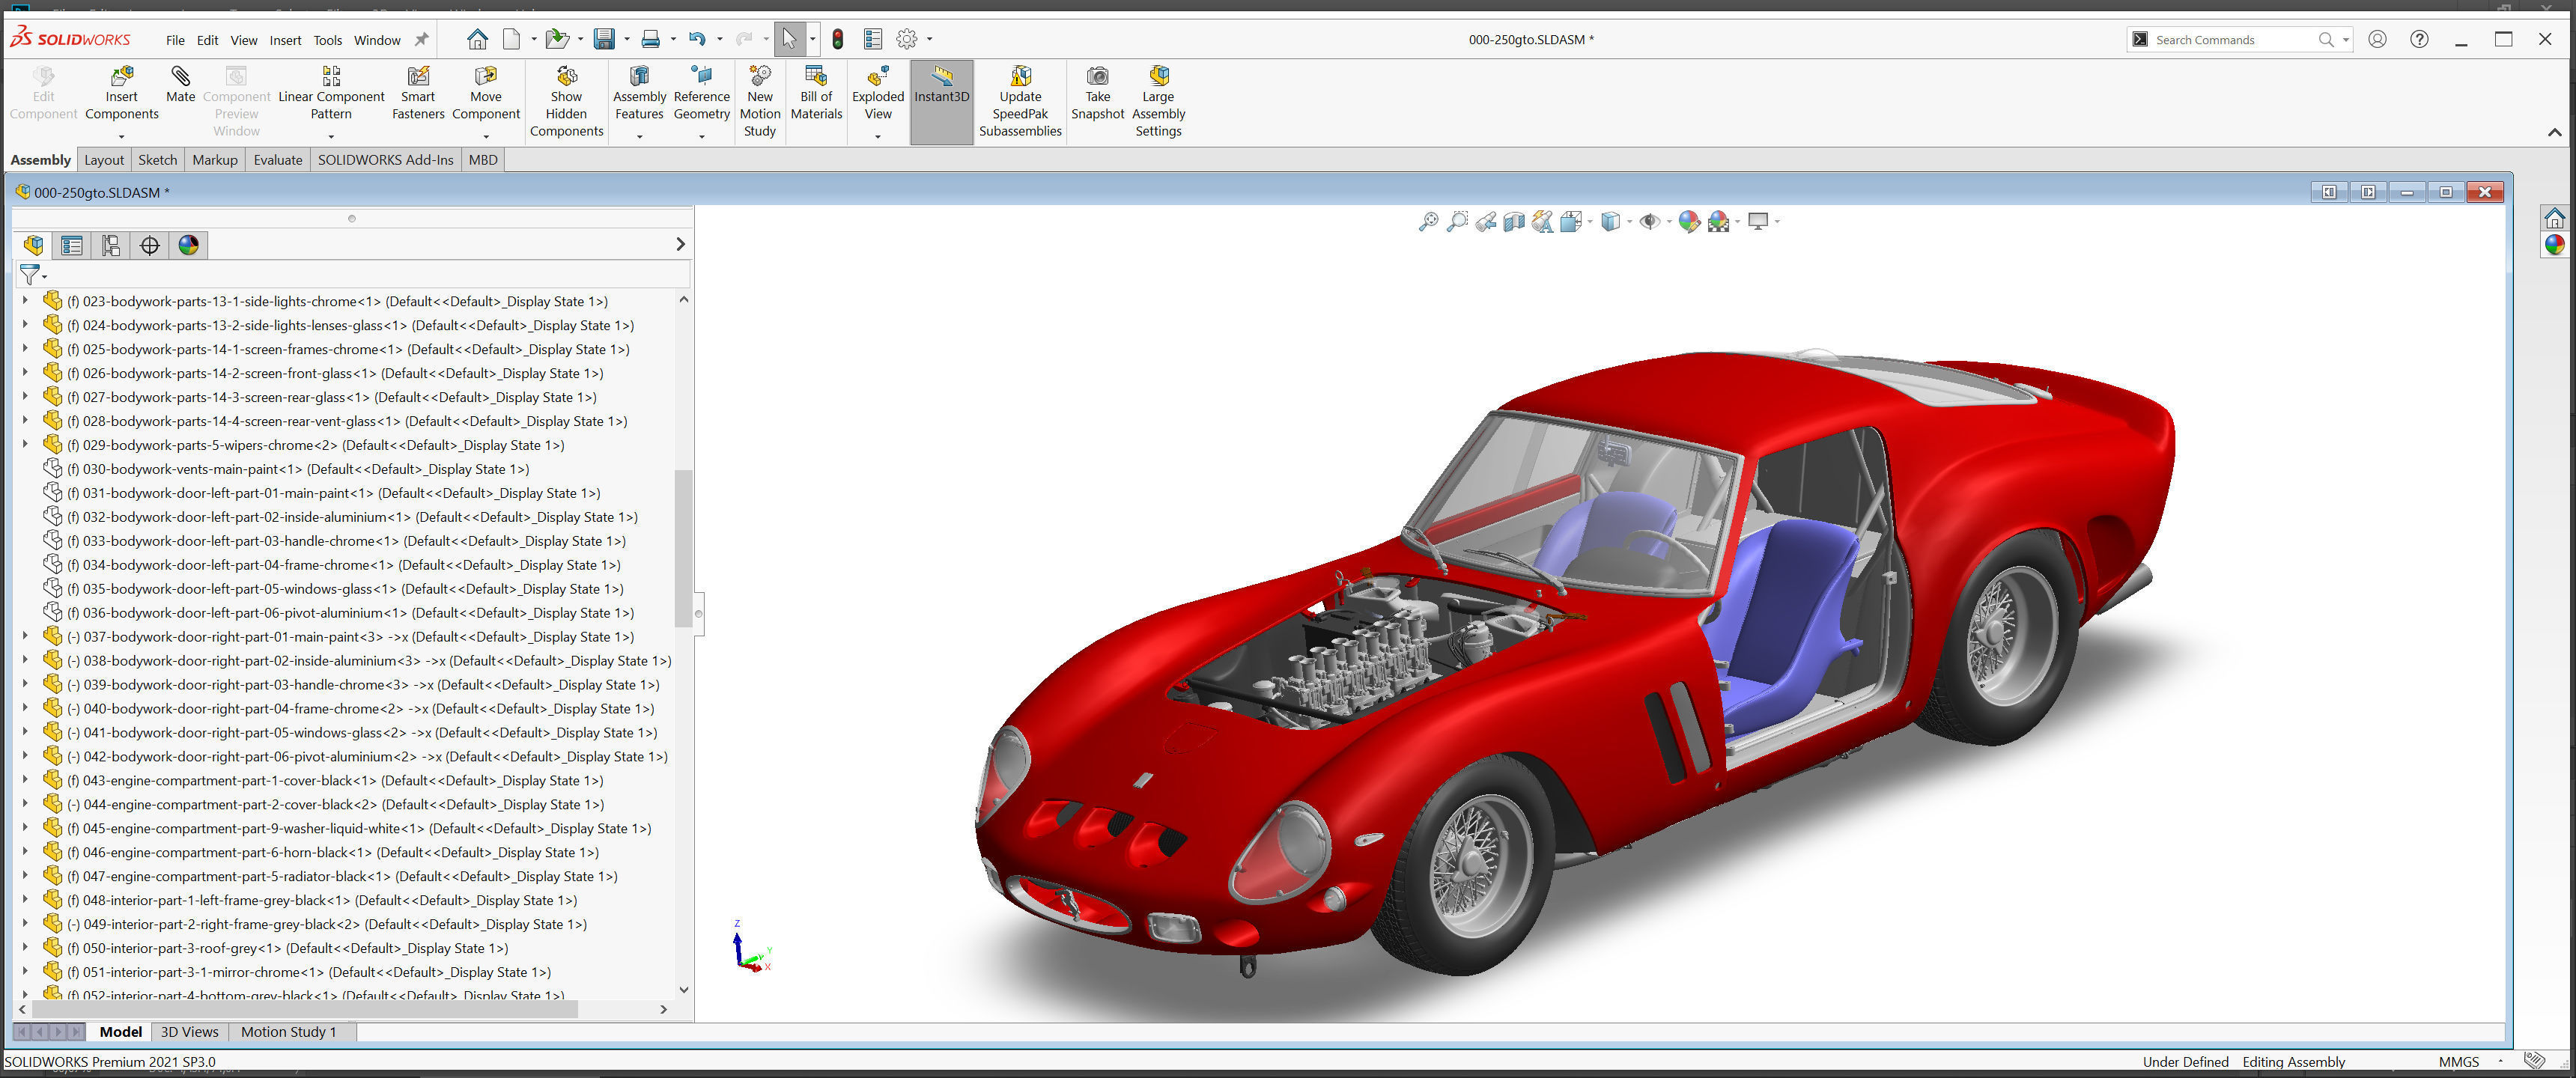Expand 050-interior-part-3-roof-grey component
The image size is (2576, 1078).
[x=25, y=948]
